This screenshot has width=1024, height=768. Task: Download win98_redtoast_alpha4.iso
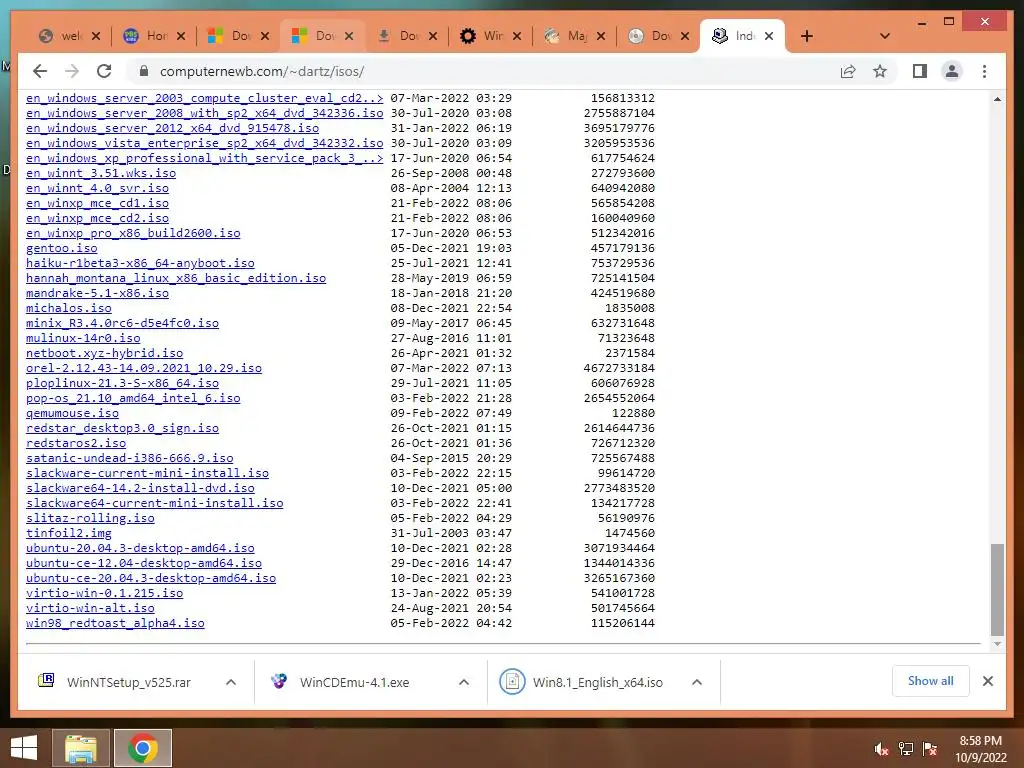[115, 623]
